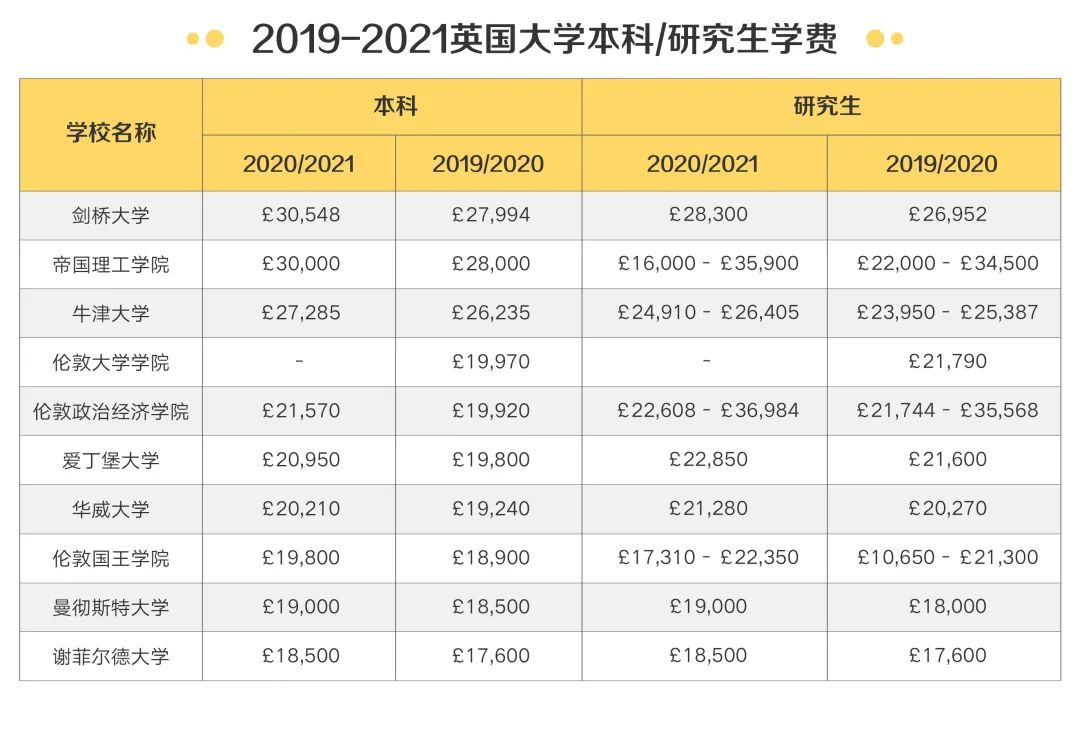1080x739 pixels.
Task: Click the left yellow dots beside title
Action: [x=205, y=39]
